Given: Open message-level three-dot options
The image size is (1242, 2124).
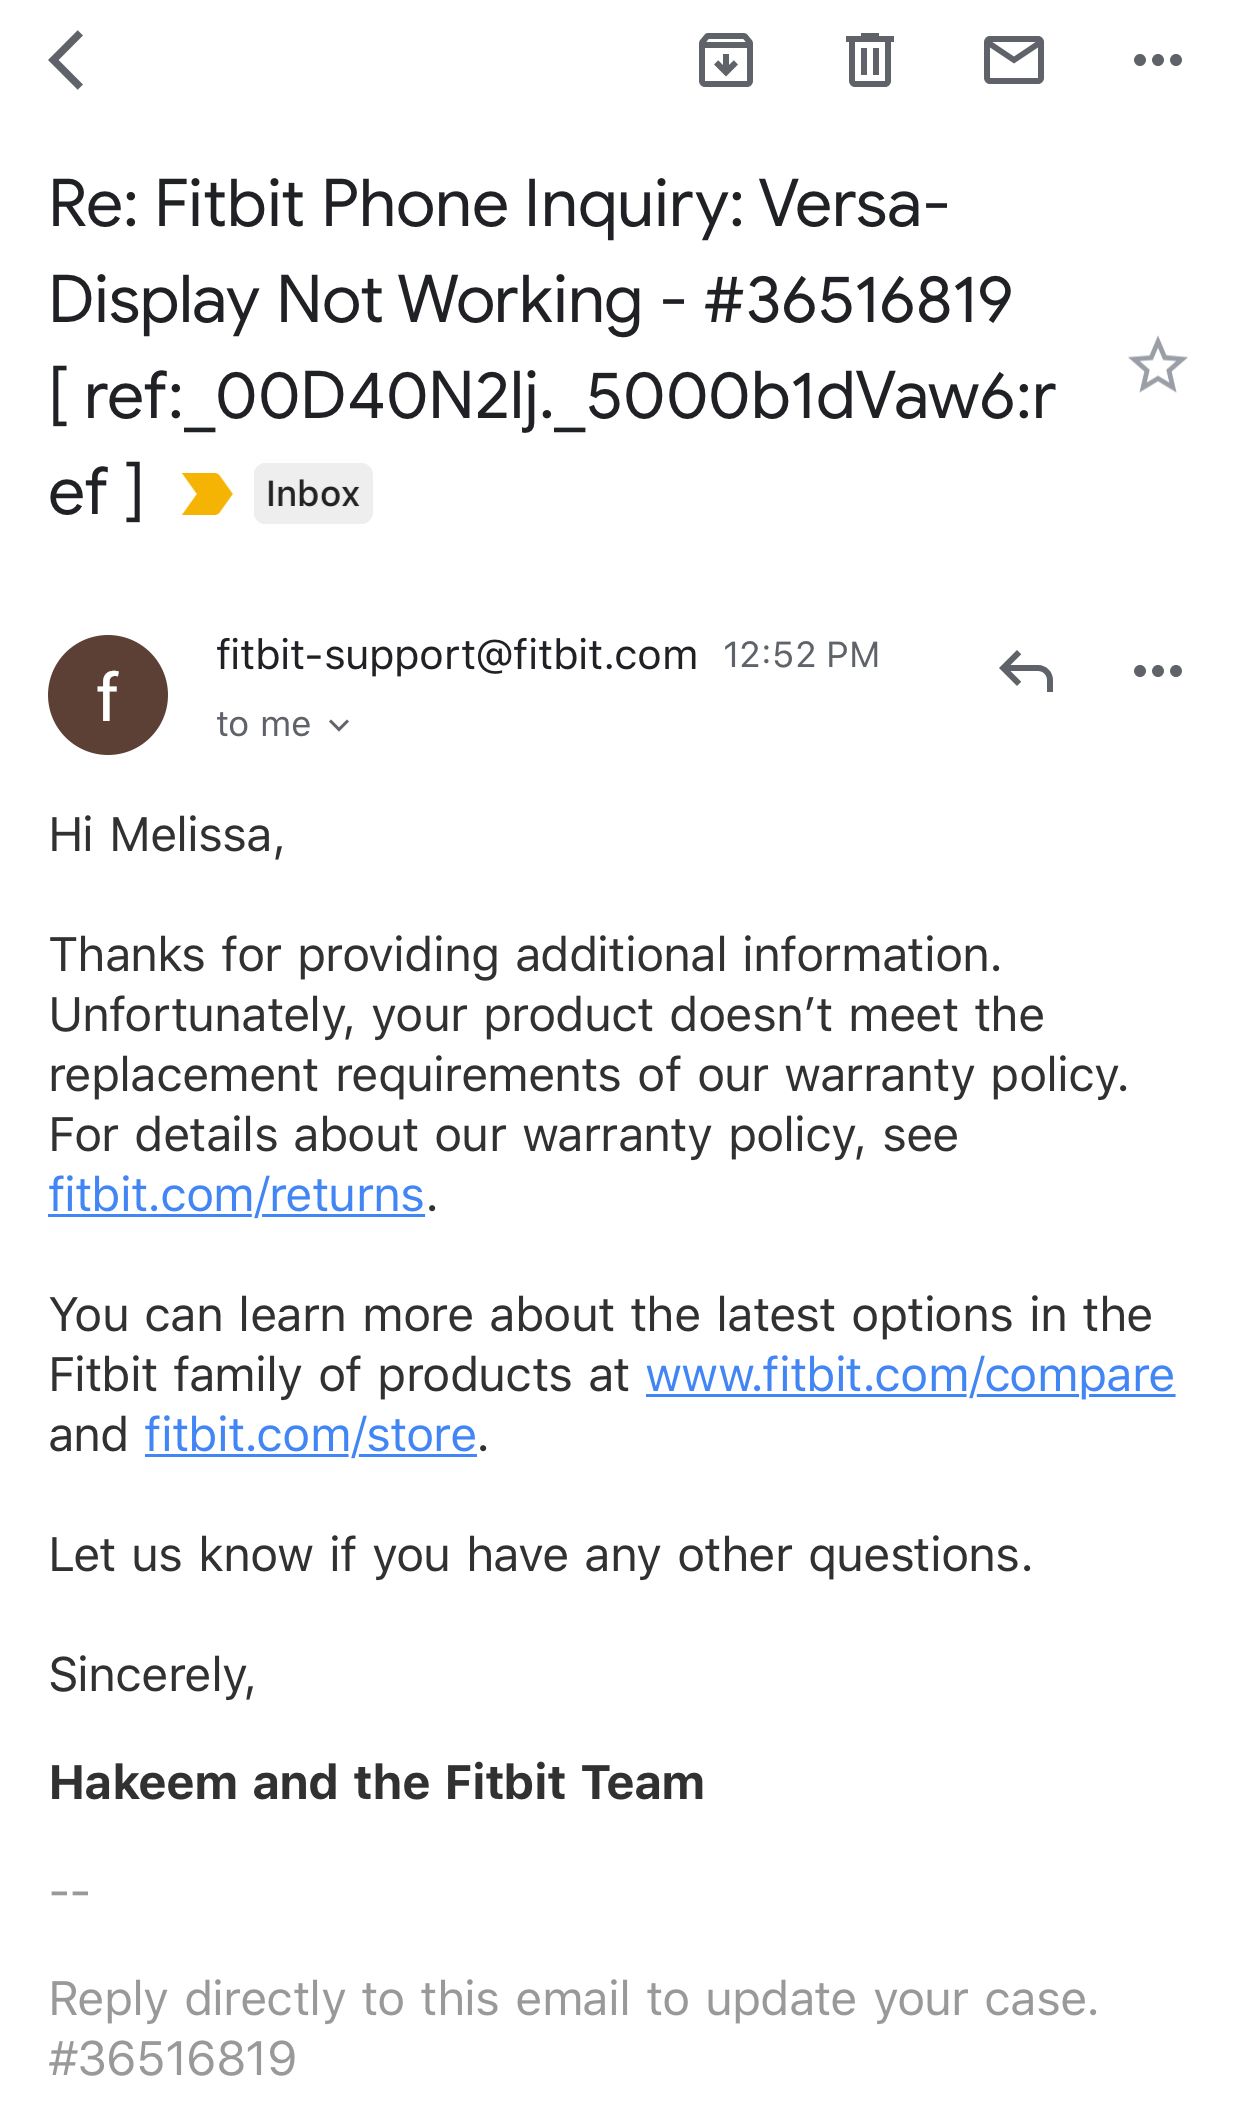Looking at the screenshot, I should pos(1157,671).
